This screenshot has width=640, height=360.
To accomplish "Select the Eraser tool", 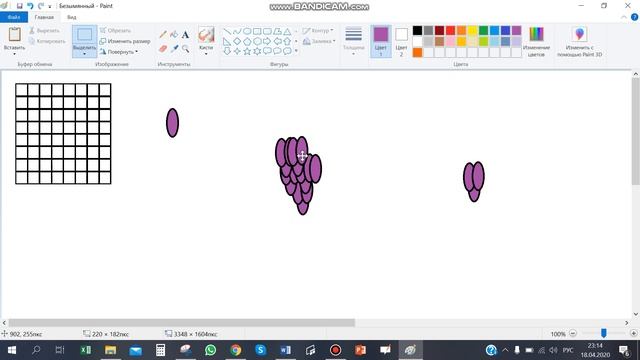I will pyautogui.click(x=163, y=49).
